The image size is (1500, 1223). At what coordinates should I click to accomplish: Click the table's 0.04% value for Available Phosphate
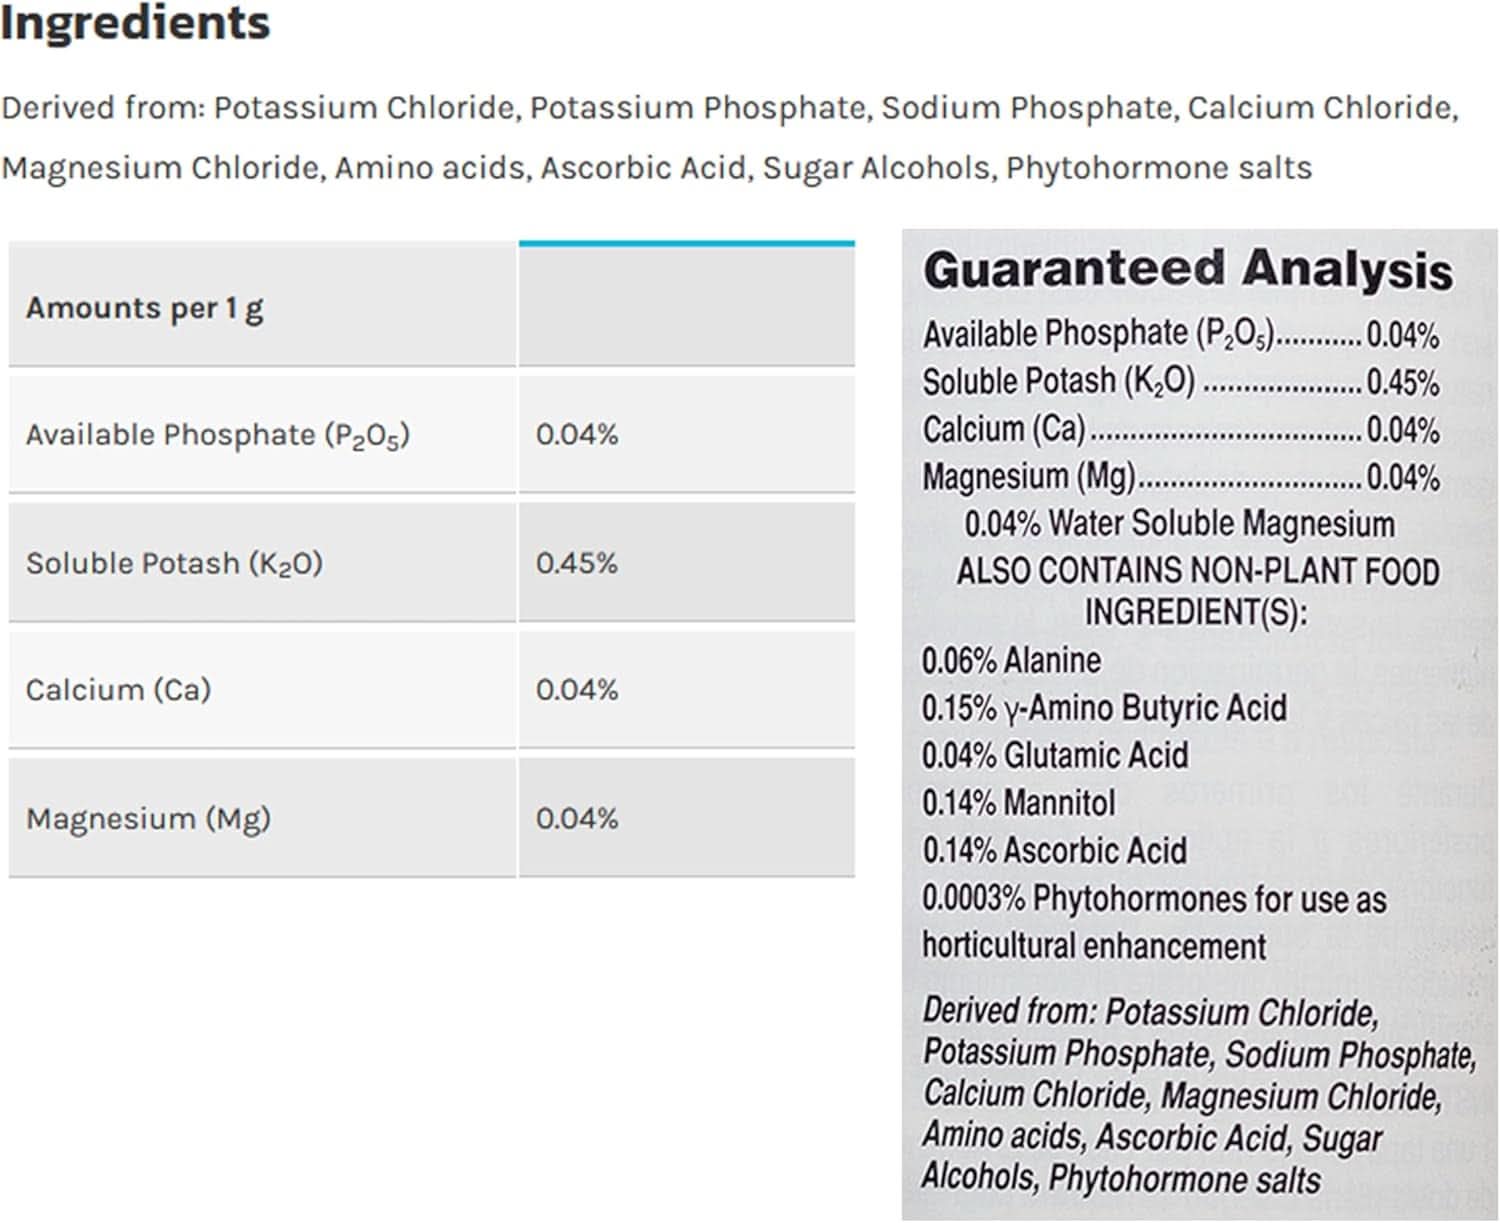[577, 435]
